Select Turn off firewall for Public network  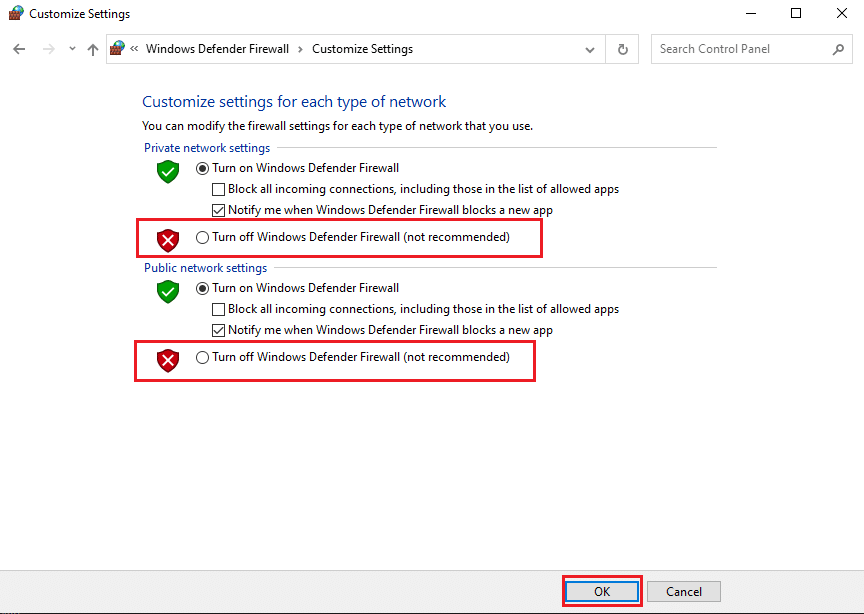coord(203,358)
